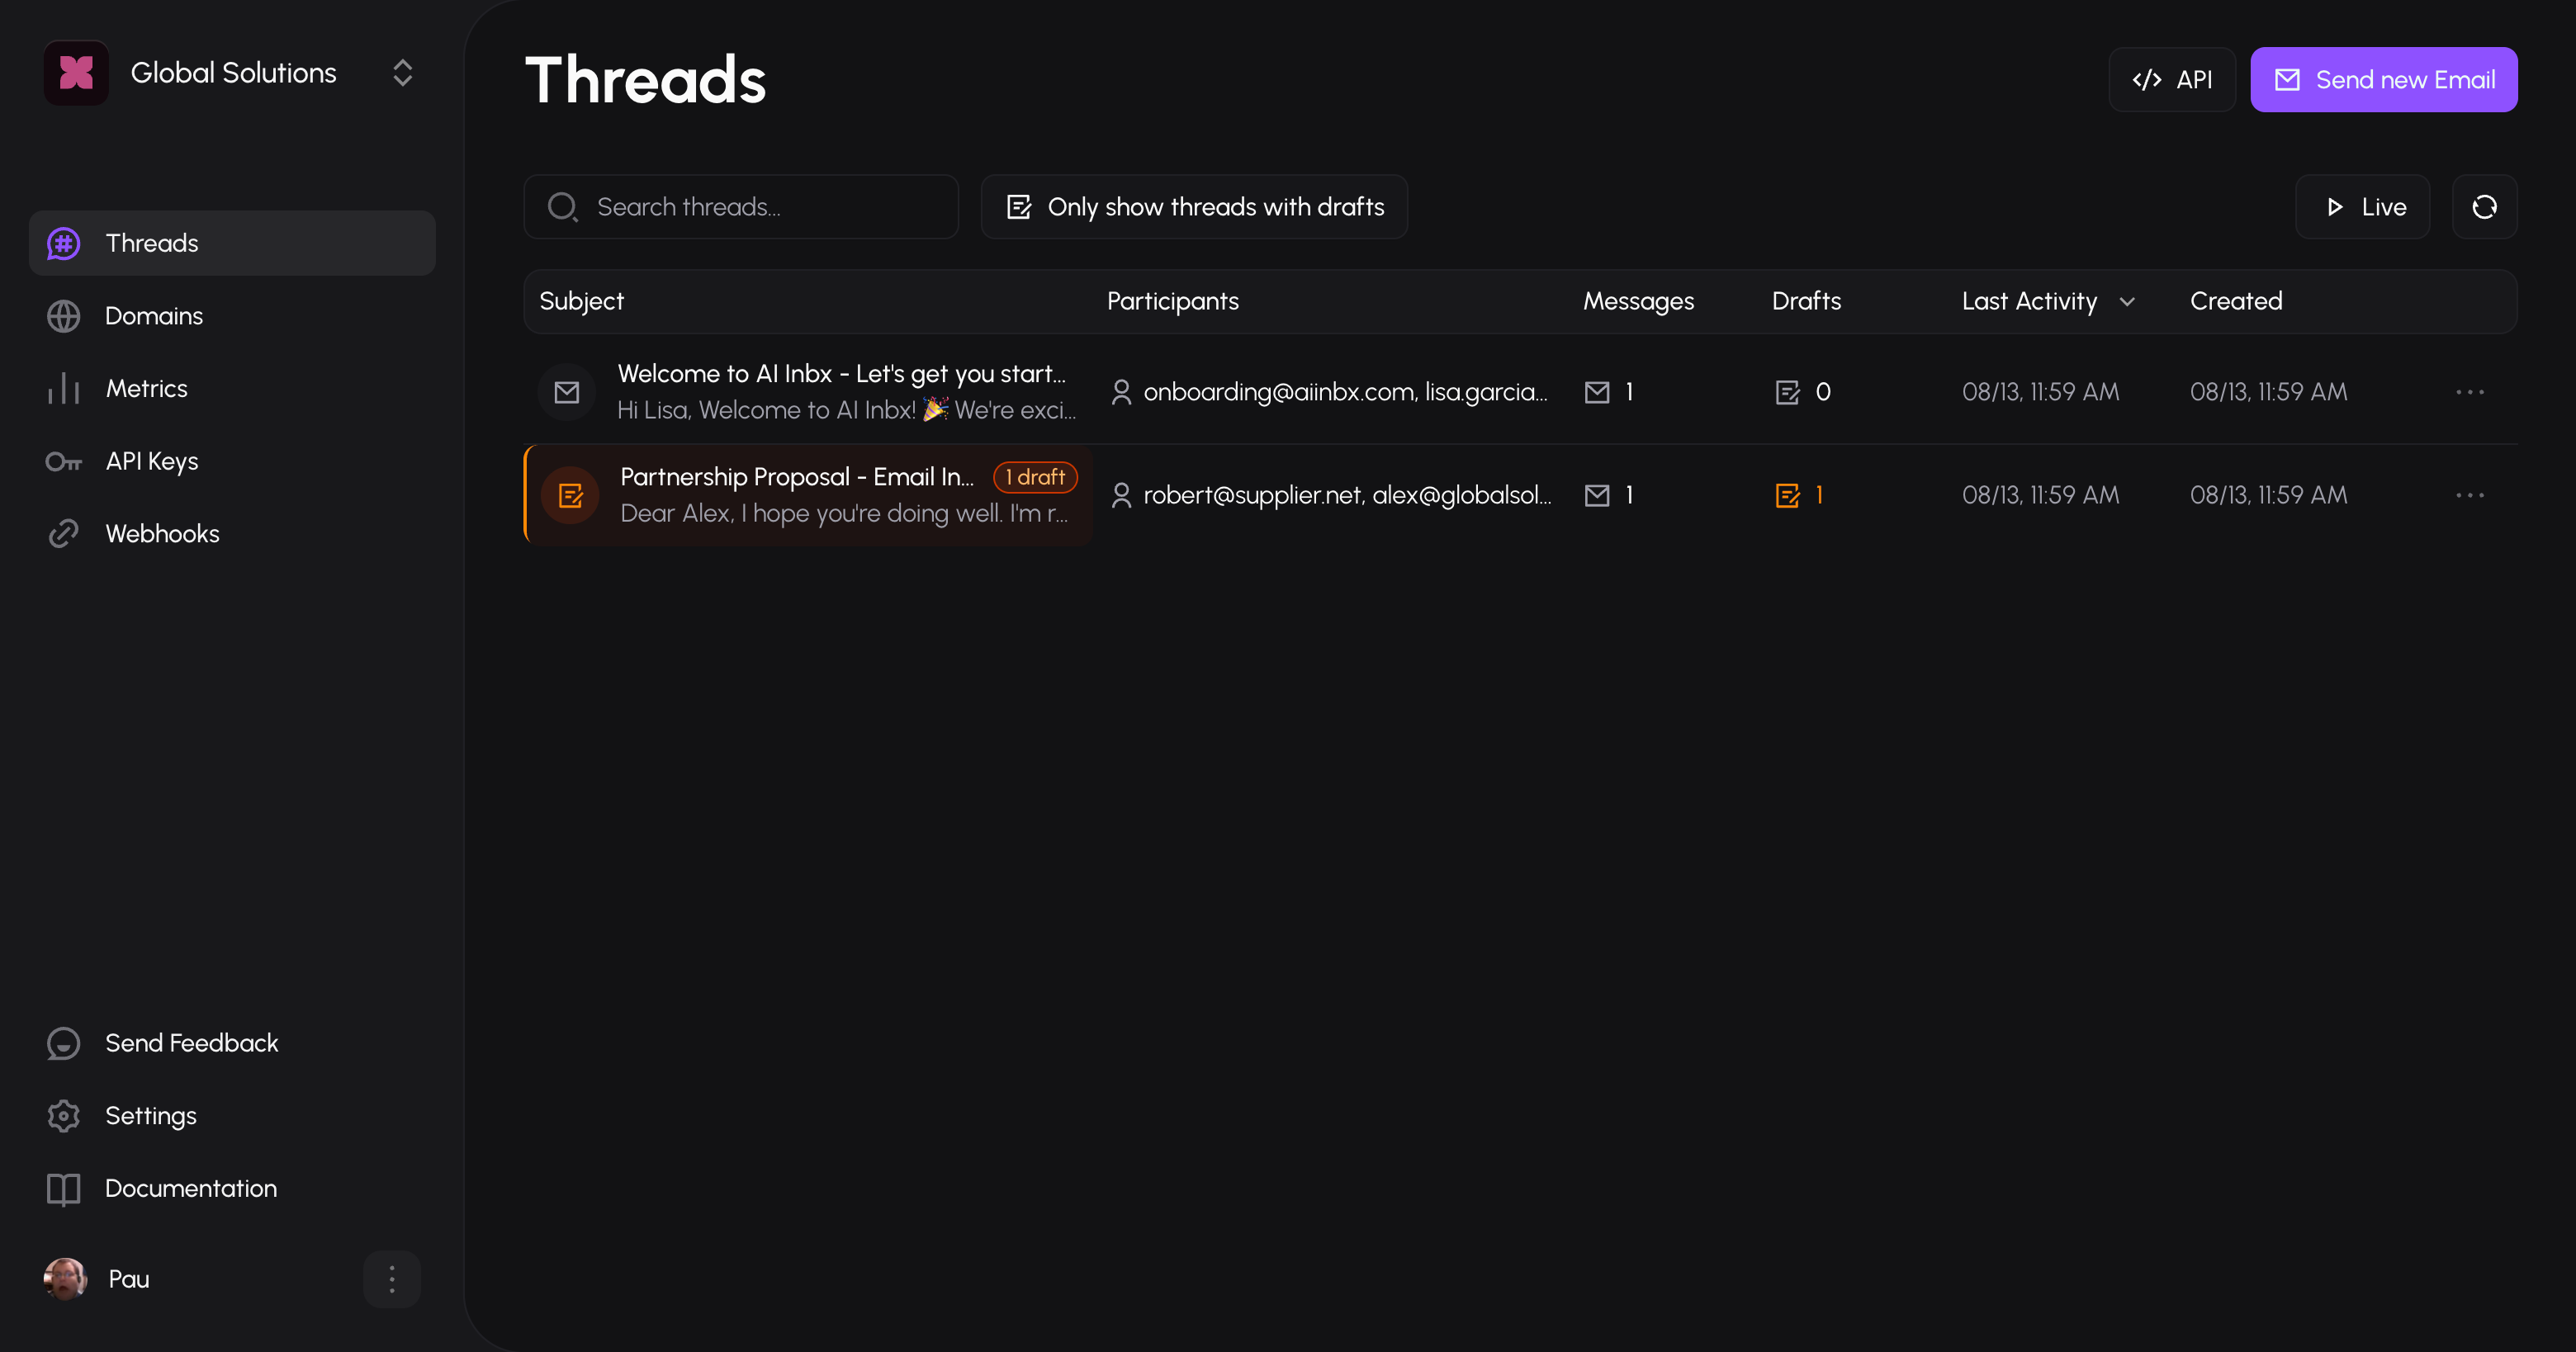The image size is (2576, 1352).
Task: Click the refresh threads icon
Action: point(2484,207)
